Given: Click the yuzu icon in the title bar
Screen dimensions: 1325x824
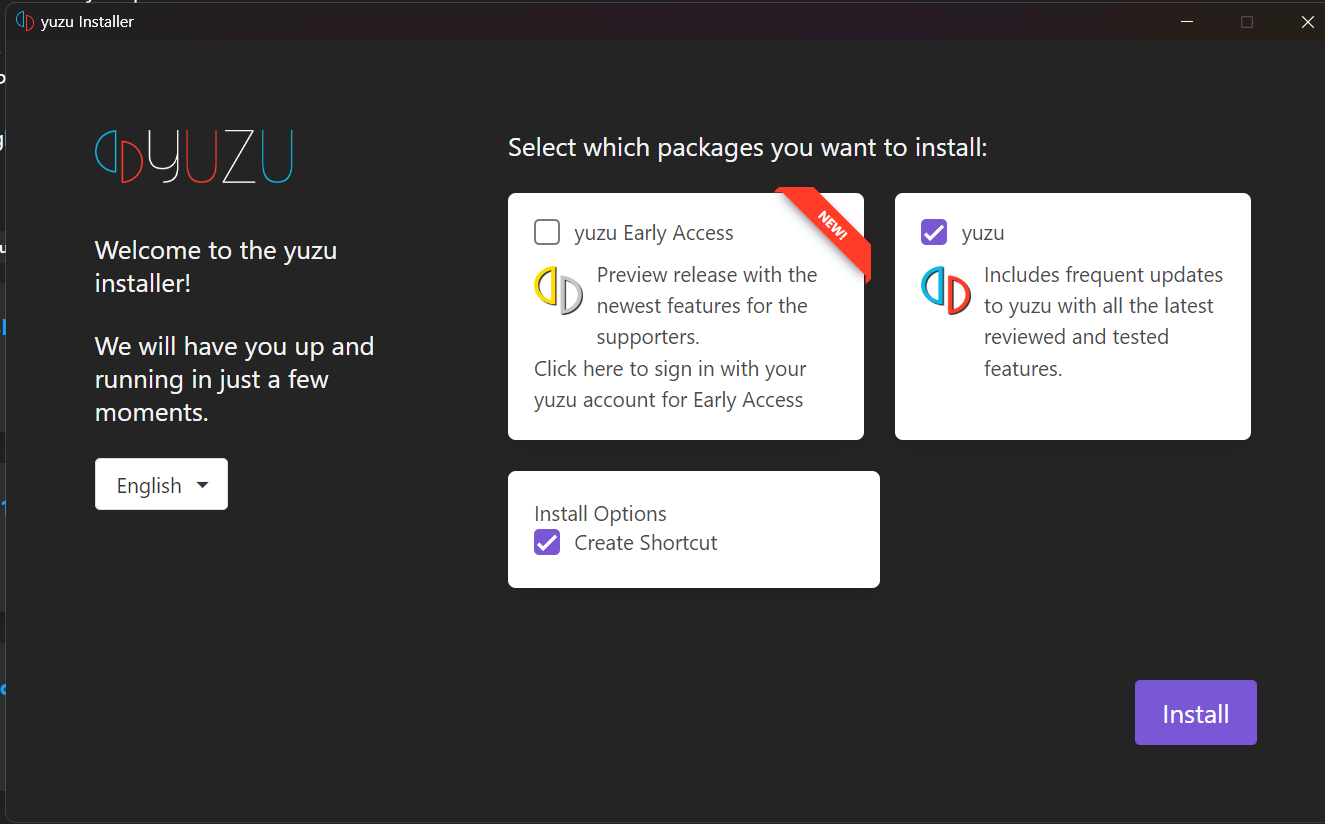Looking at the screenshot, I should 25,21.
